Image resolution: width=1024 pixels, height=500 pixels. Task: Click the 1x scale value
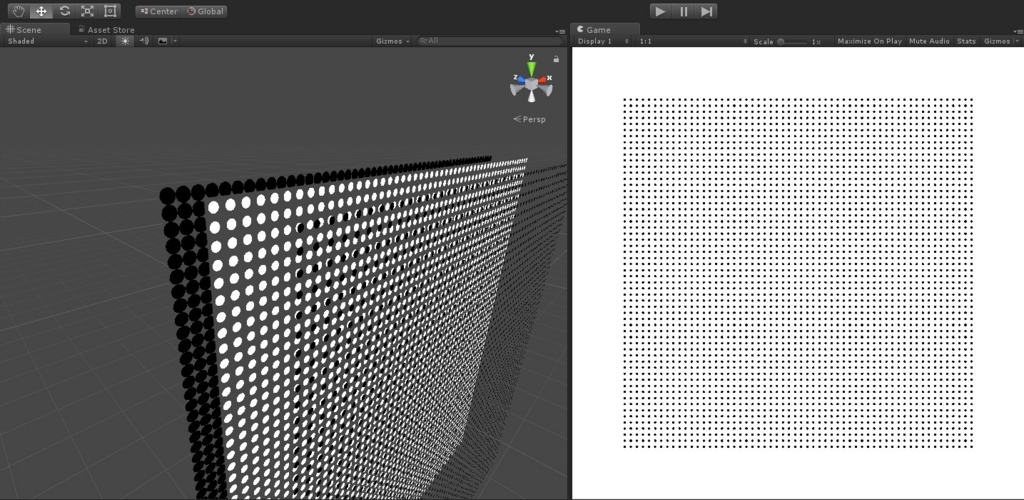(816, 42)
